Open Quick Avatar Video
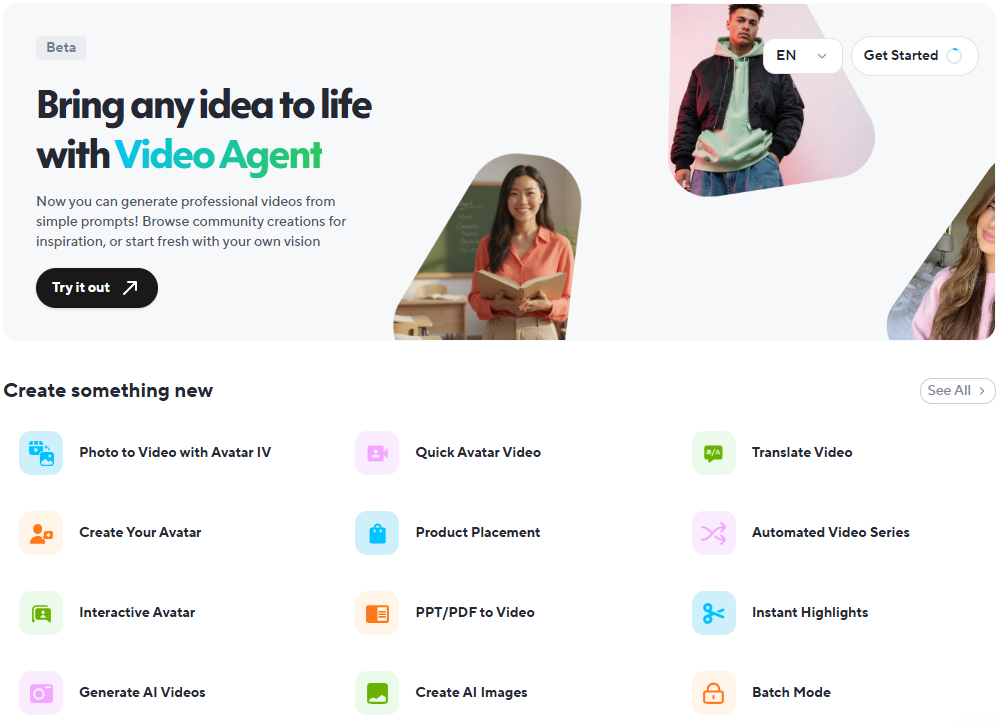The height and width of the screenshot is (727, 998). [x=478, y=452]
